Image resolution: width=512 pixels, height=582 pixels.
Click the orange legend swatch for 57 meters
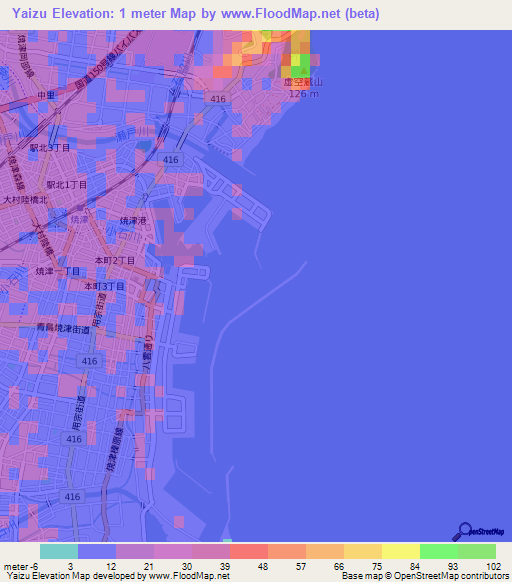coord(325,552)
